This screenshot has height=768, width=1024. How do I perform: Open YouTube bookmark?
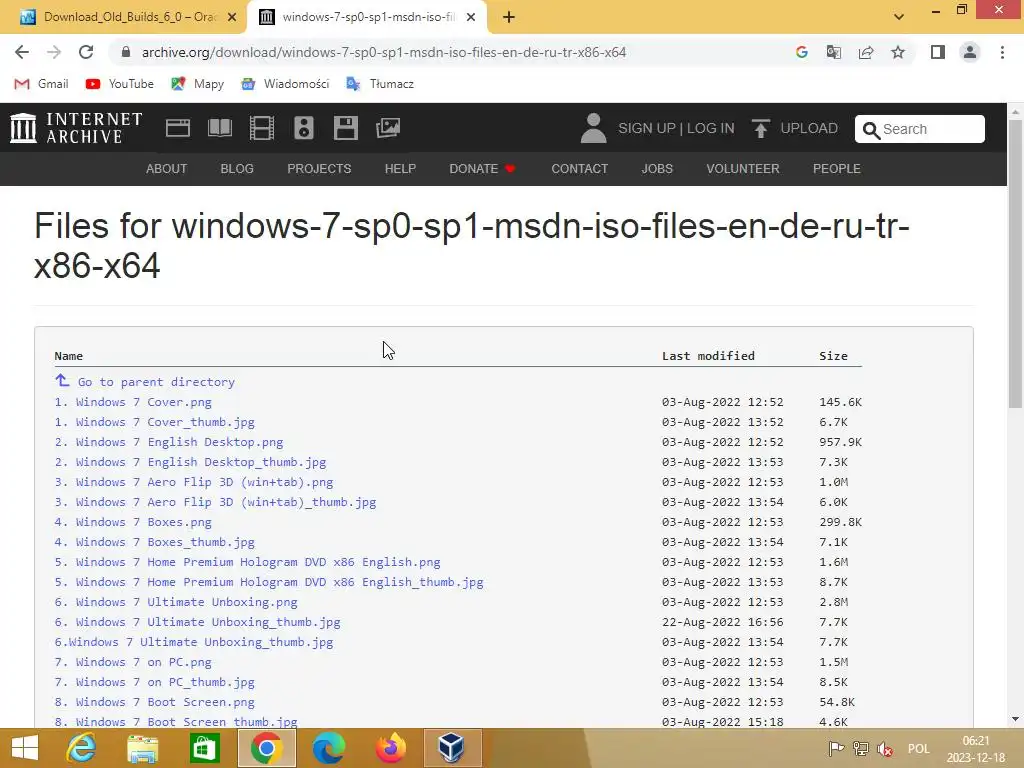[120, 84]
